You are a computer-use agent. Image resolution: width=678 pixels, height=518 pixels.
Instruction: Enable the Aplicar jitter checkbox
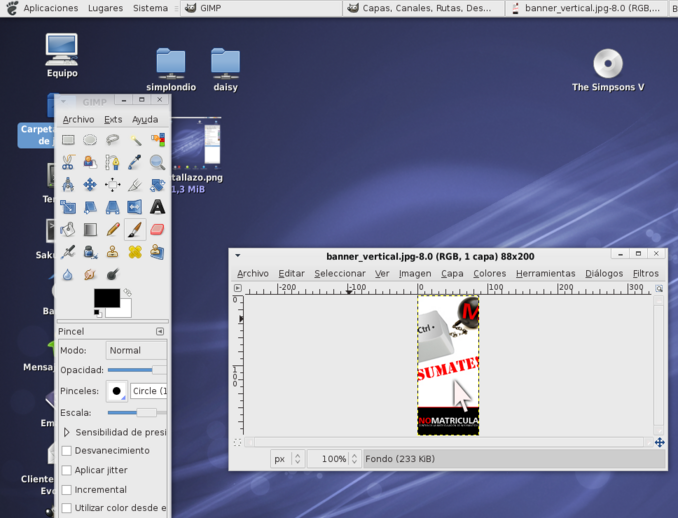pyautogui.click(x=67, y=470)
